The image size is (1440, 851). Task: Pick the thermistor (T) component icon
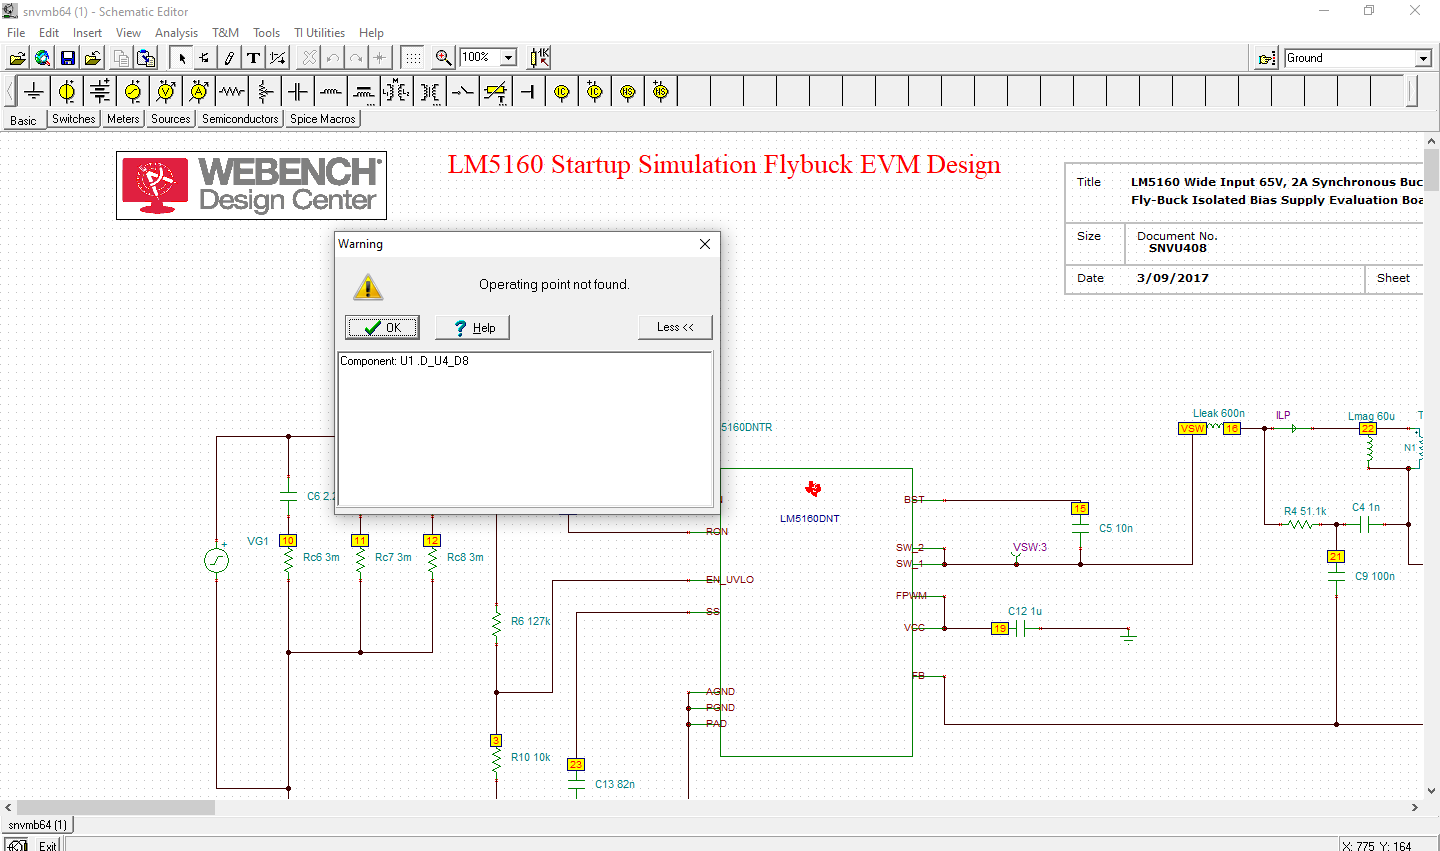click(496, 92)
